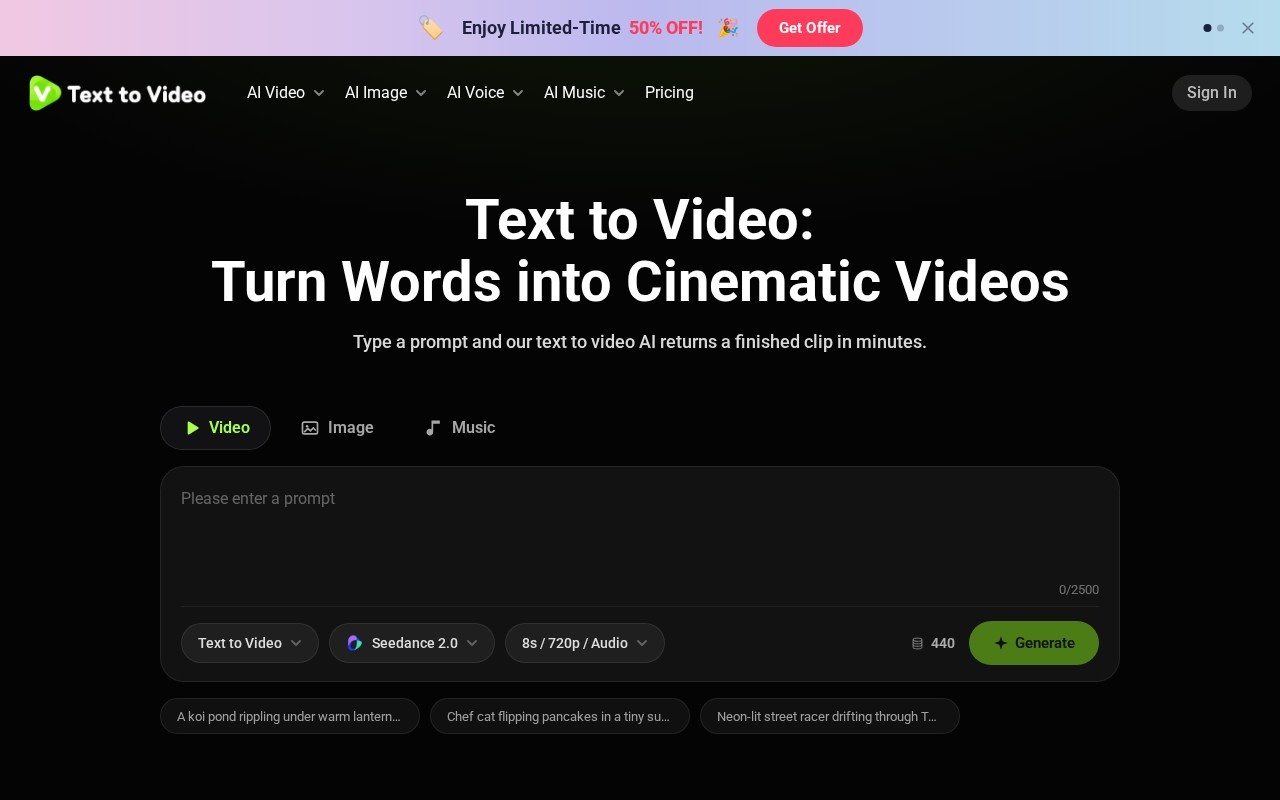1280x800 pixels.
Task: Click the Sign In button
Action: pos(1212,93)
